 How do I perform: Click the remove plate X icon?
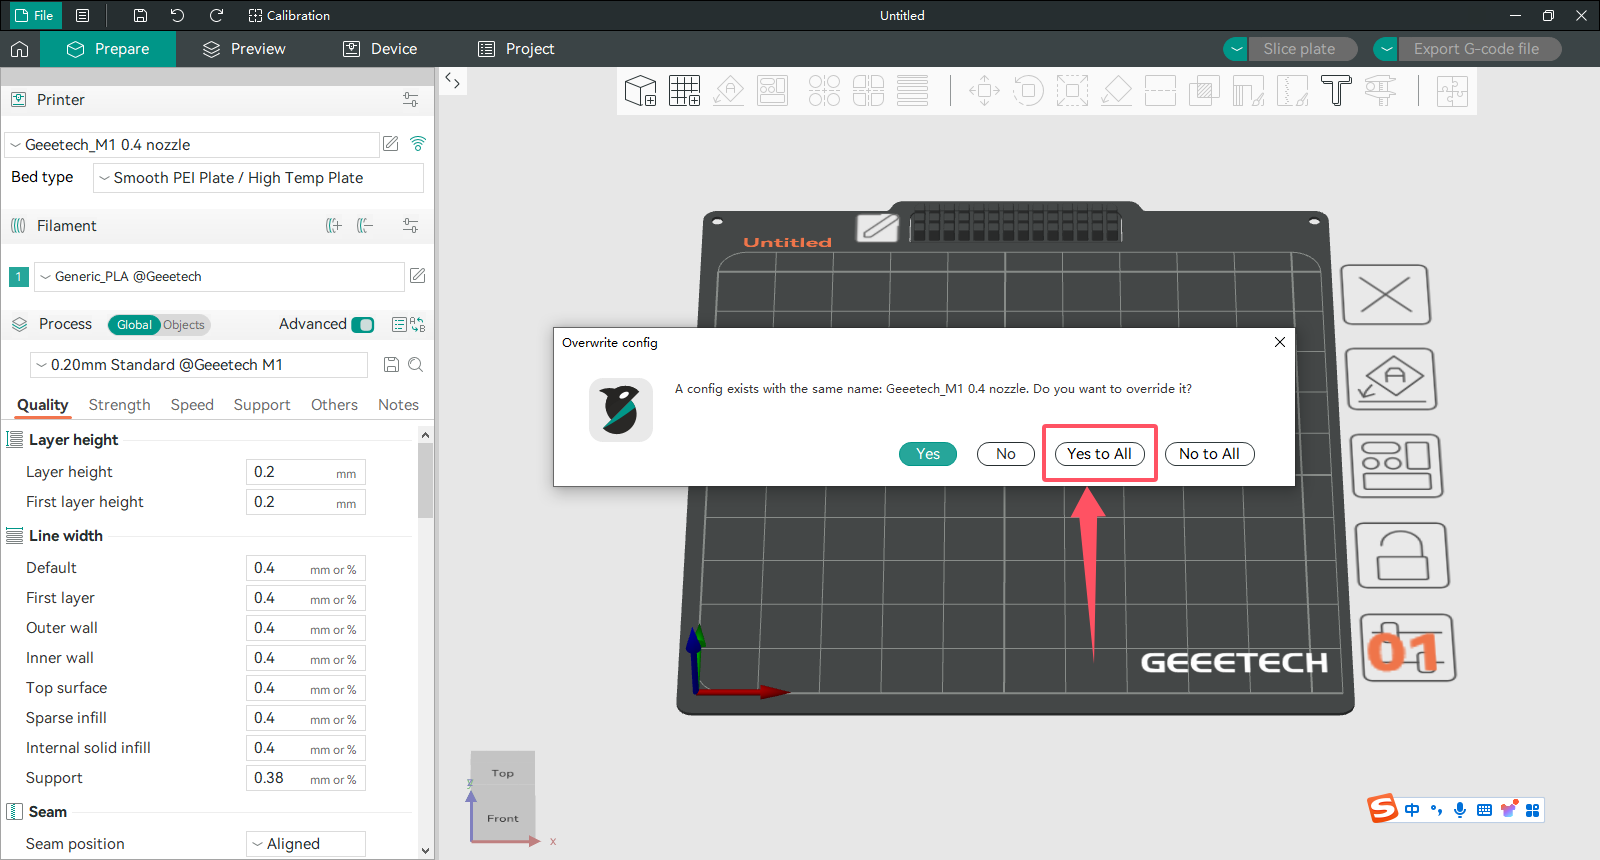tap(1386, 295)
